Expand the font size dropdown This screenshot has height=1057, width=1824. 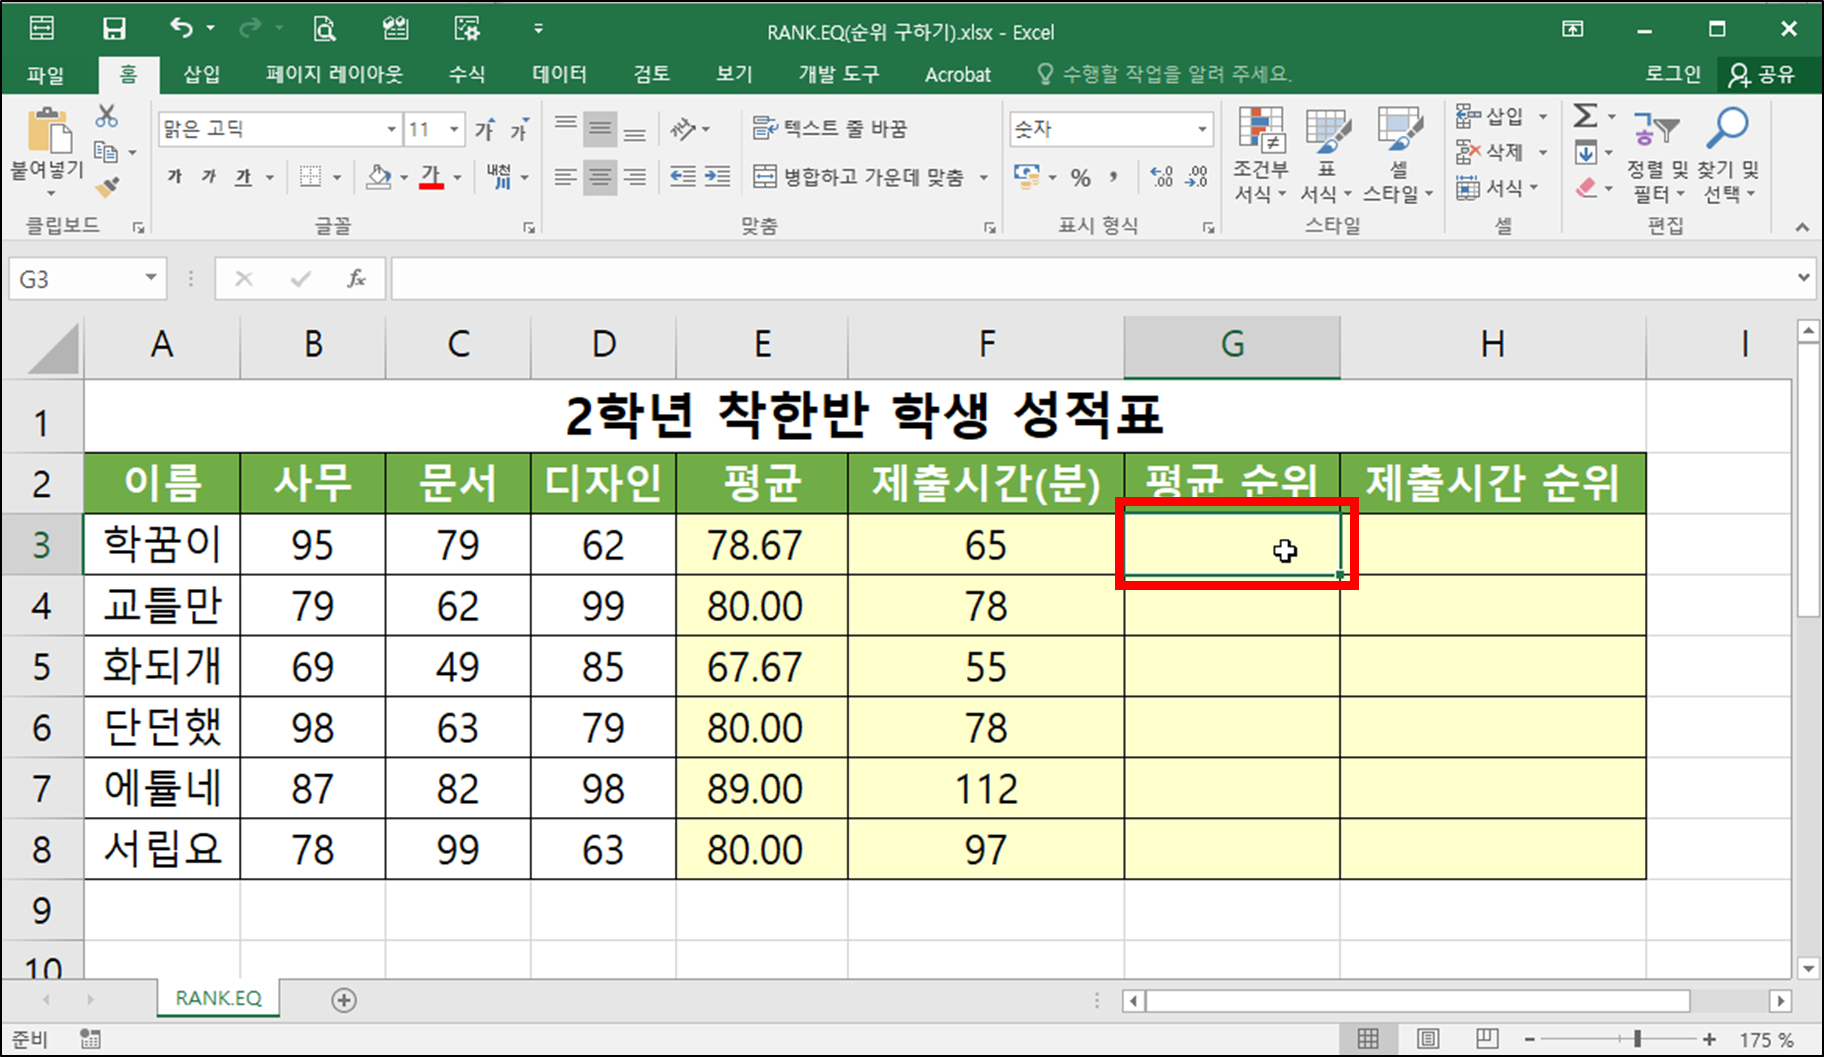point(454,129)
